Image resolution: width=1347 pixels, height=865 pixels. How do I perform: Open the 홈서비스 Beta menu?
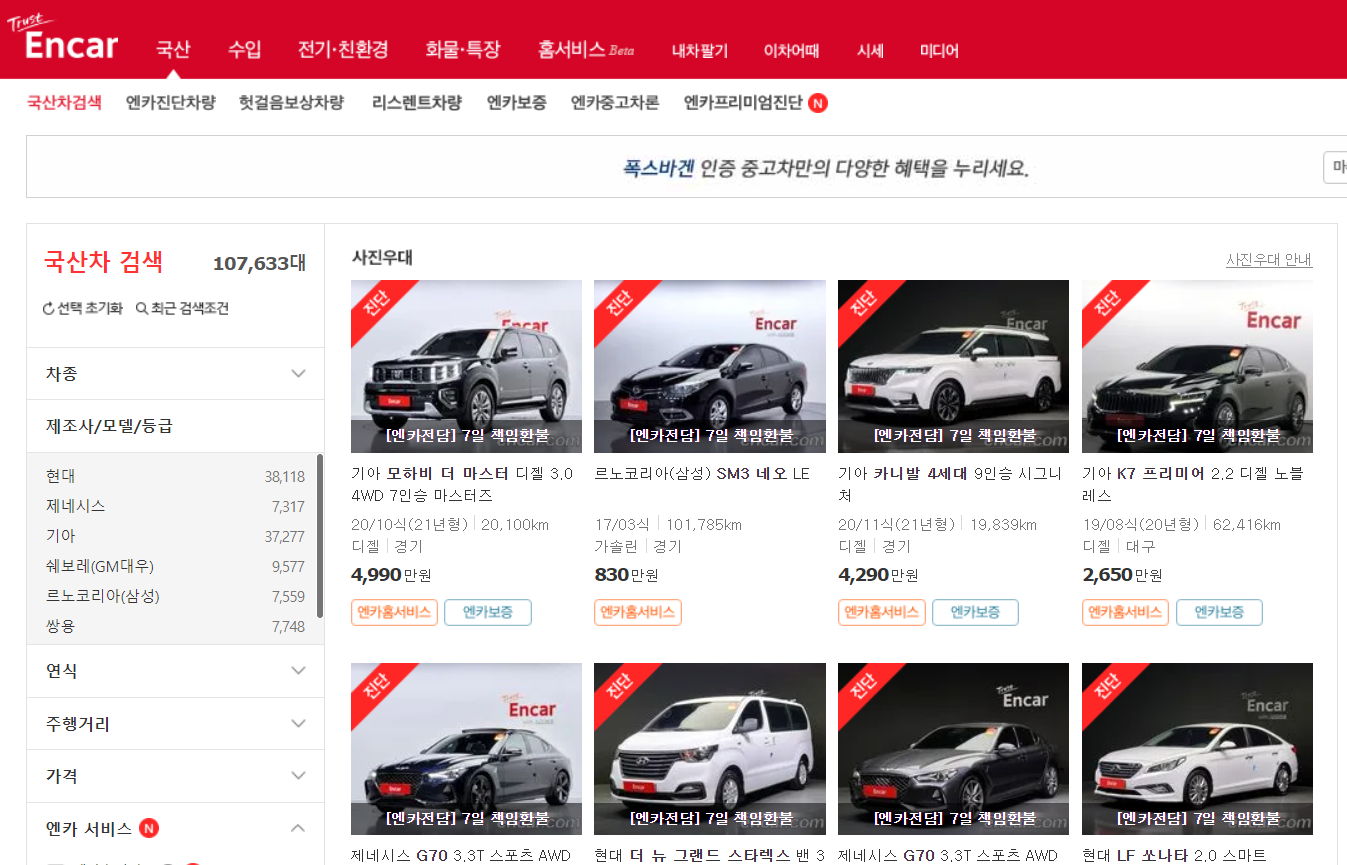[x=586, y=49]
